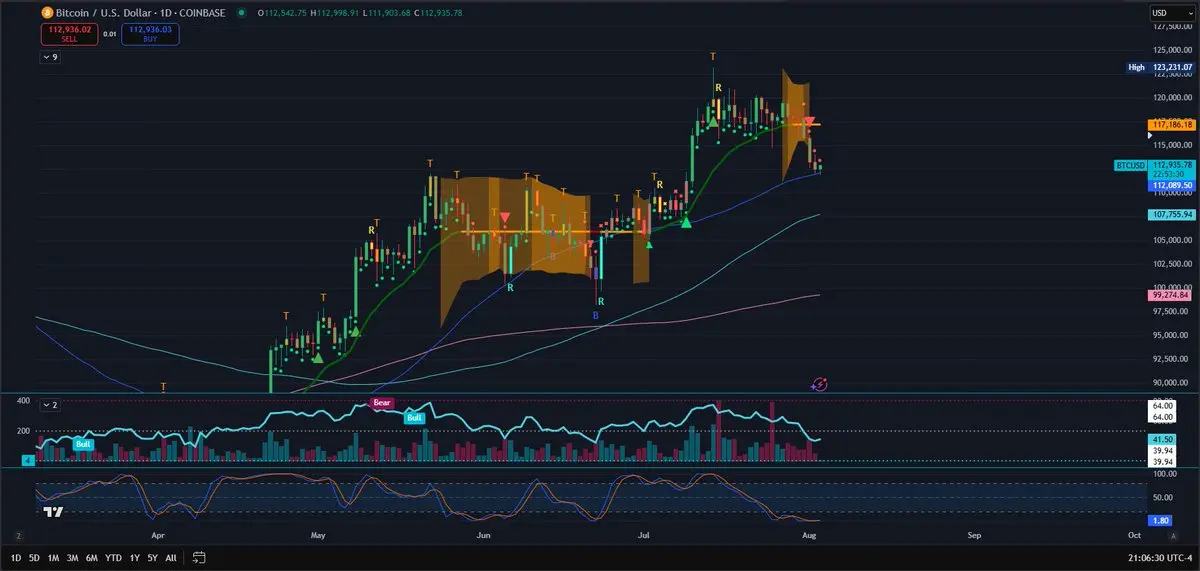Select the 1Y time range

coord(134,557)
